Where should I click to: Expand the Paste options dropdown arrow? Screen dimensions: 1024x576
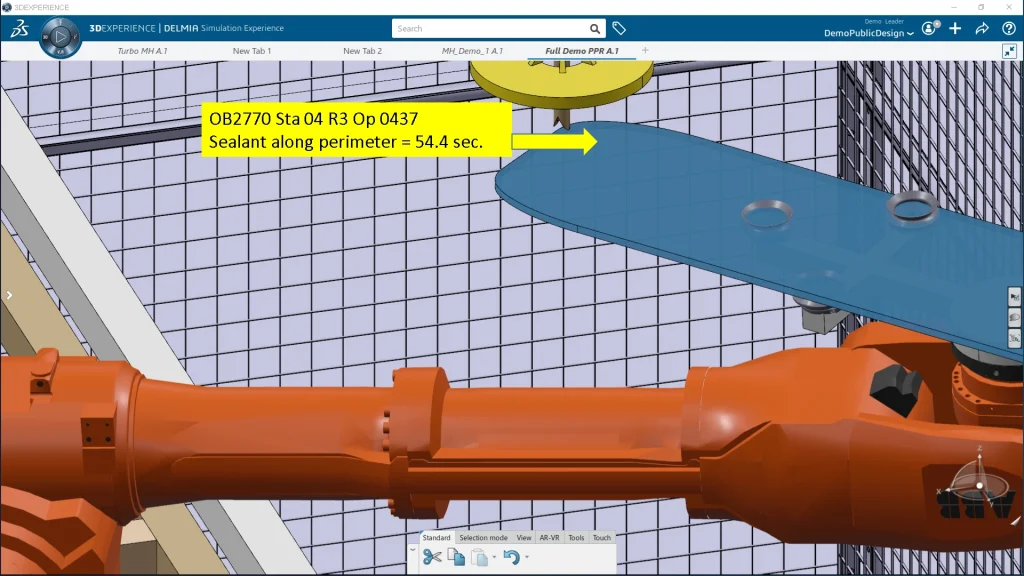[494, 557]
